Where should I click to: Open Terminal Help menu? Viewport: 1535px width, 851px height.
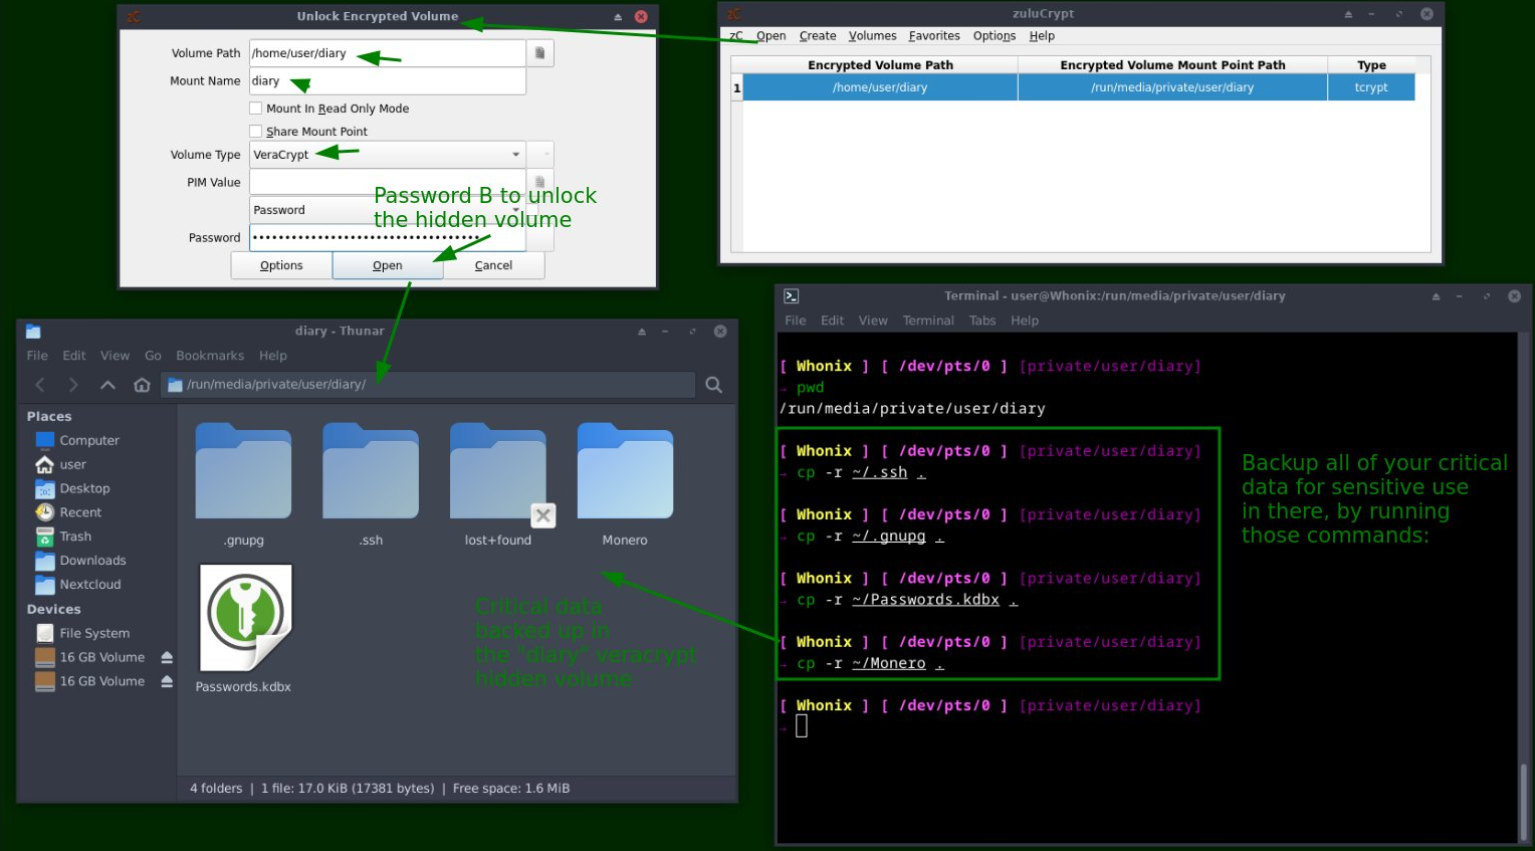(1025, 321)
